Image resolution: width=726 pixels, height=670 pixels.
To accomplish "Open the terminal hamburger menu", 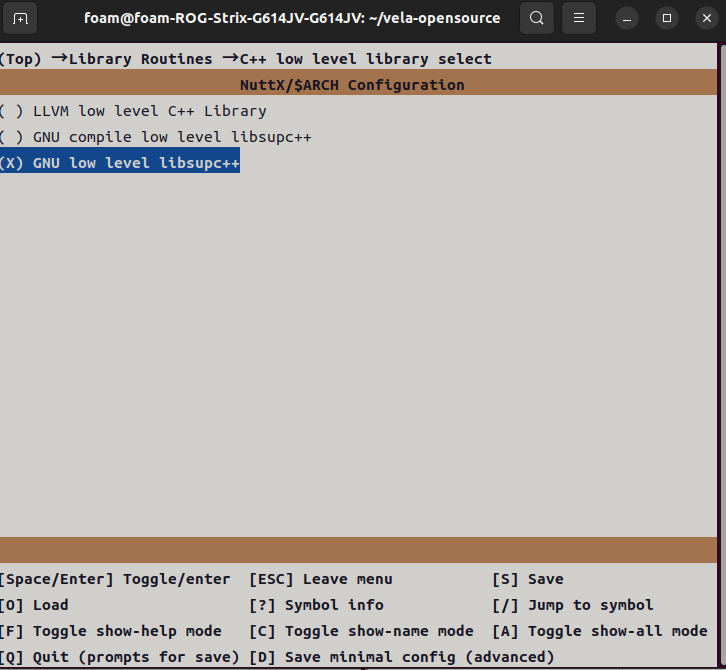I will 578,18.
